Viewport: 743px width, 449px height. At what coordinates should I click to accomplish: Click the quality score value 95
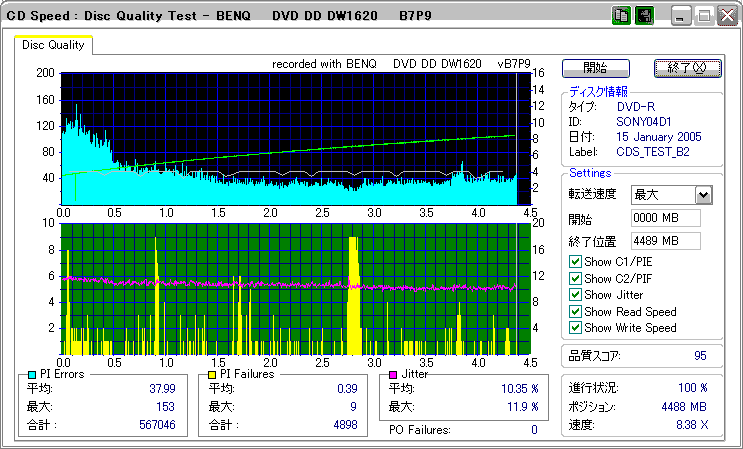click(x=700, y=356)
